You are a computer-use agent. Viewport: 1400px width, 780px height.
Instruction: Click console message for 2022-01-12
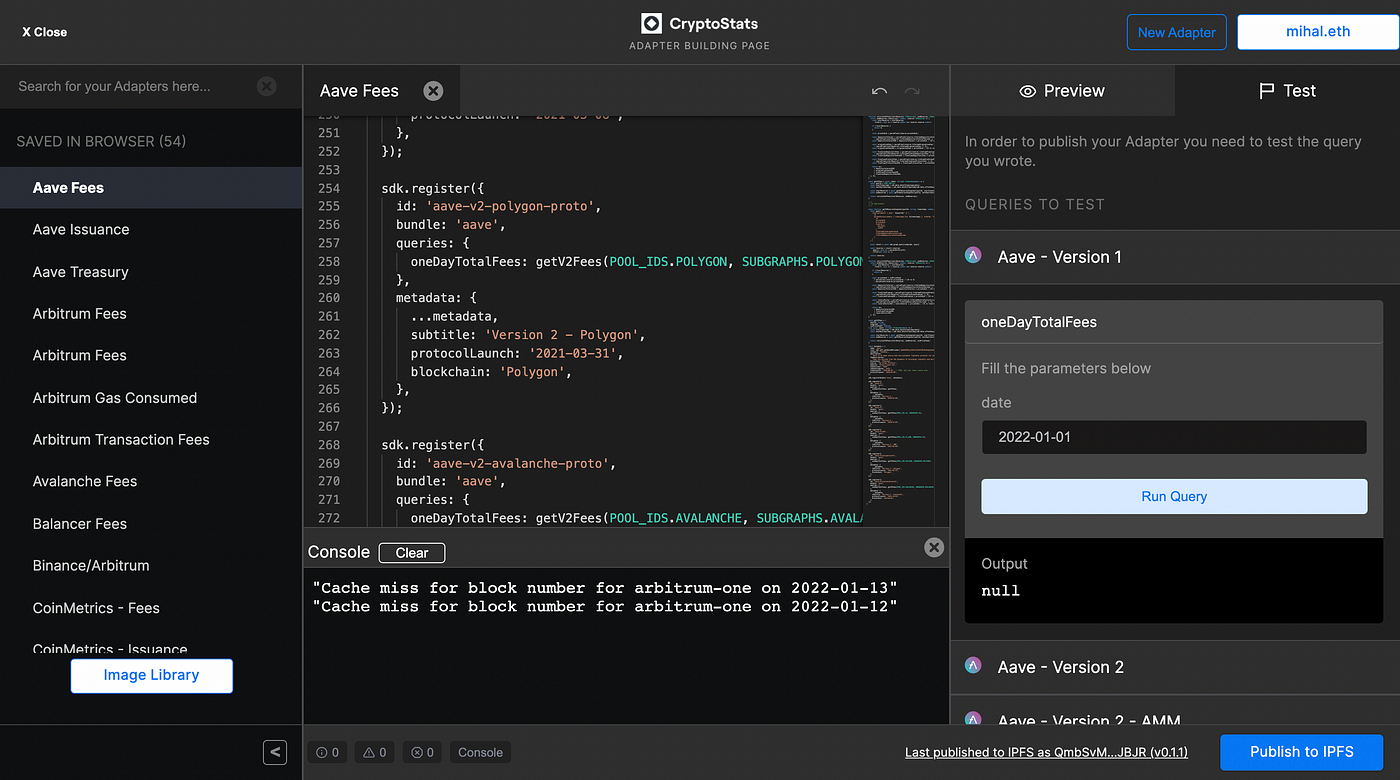click(605, 607)
